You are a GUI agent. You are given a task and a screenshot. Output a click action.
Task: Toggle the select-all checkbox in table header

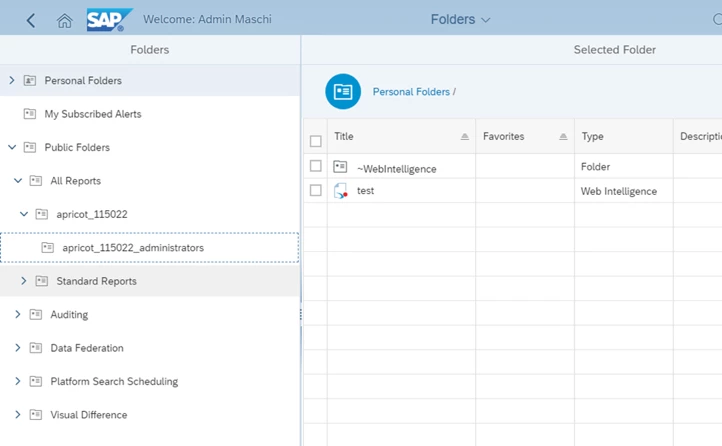(315, 141)
